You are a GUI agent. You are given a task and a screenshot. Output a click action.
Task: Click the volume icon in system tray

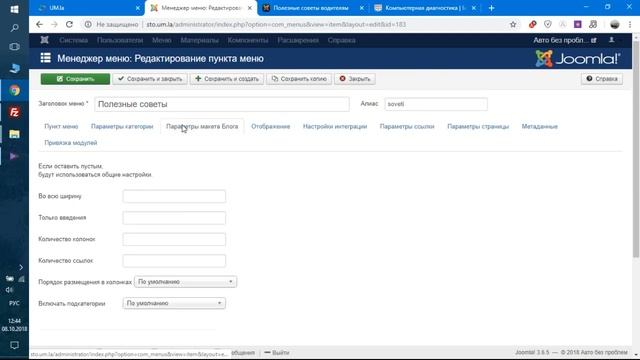(x=9, y=290)
